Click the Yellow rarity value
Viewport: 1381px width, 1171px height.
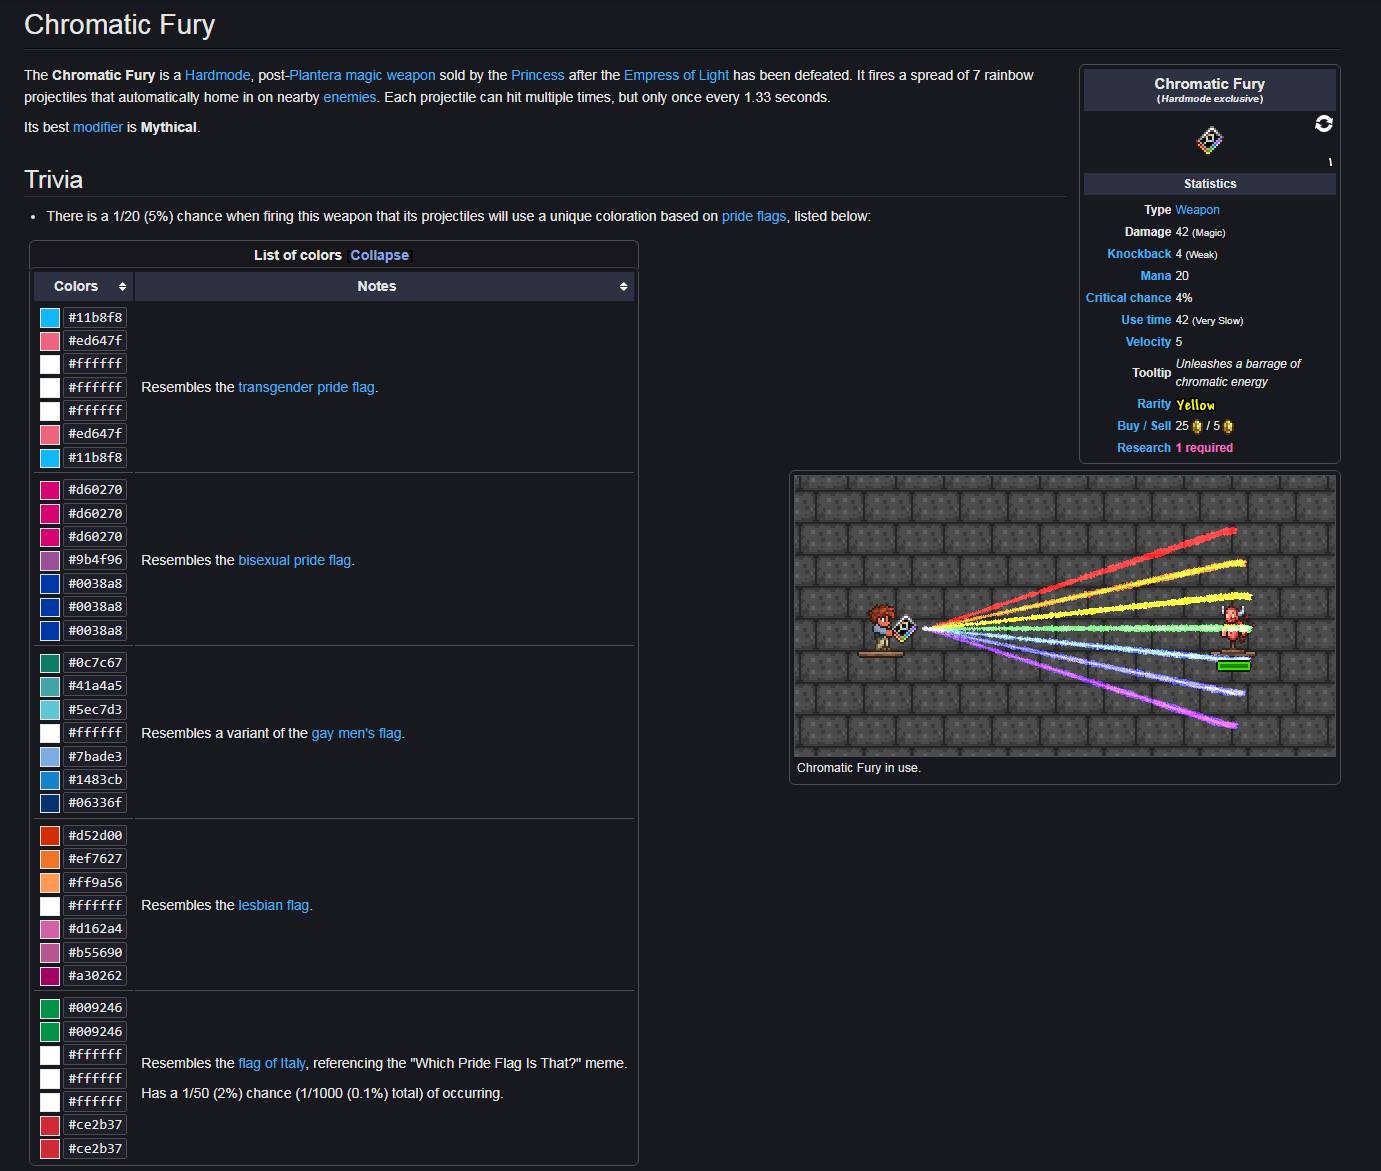click(1195, 405)
